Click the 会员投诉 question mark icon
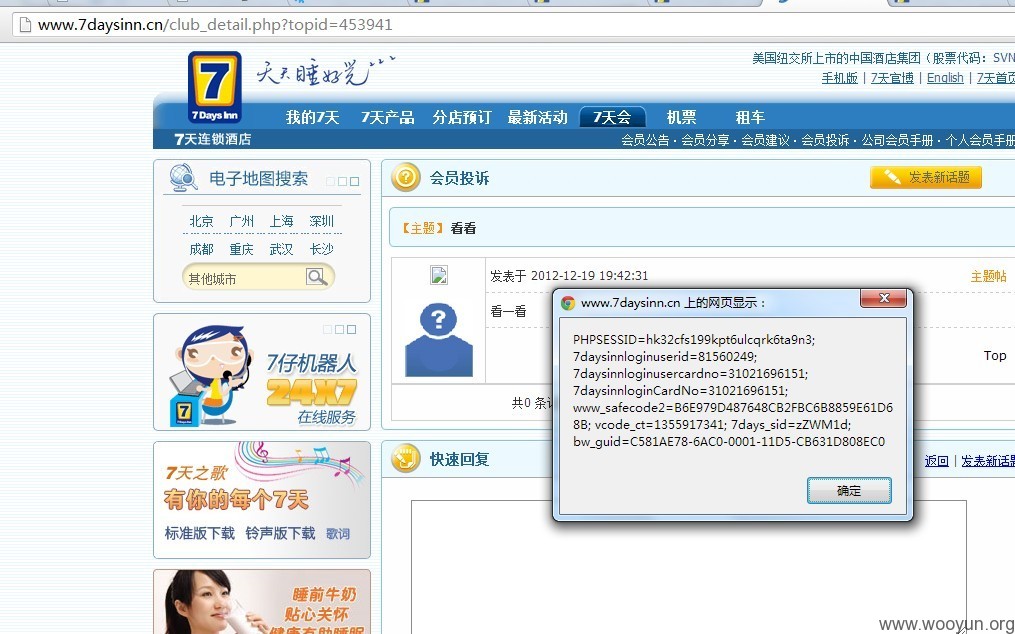 click(406, 177)
